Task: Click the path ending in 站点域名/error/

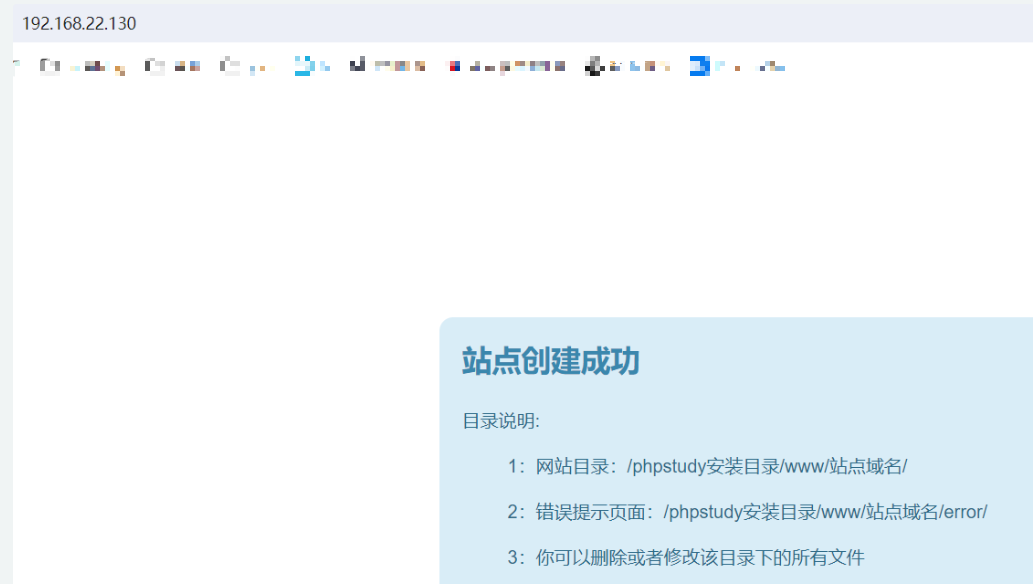Action: click(825, 512)
